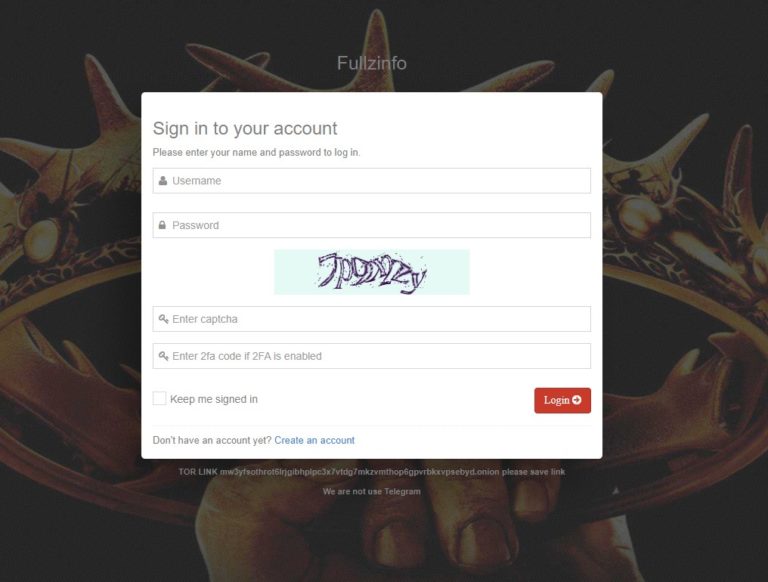The image size is (768, 582).
Task: Click the 'We are not use Telegram' notice
Action: pos(372,491)
